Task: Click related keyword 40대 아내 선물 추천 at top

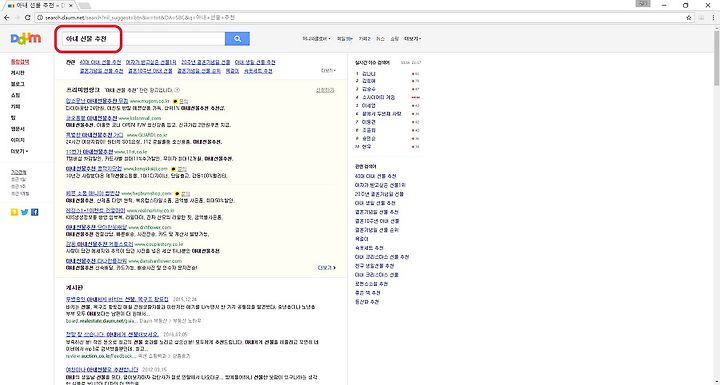Action: click(101, 62)
